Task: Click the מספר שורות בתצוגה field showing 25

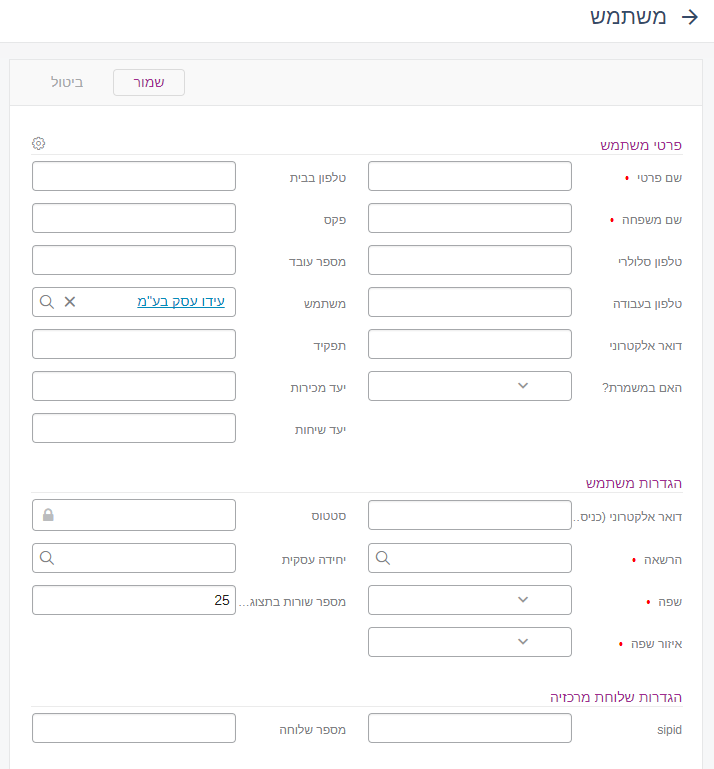Action: click(134, 600)
